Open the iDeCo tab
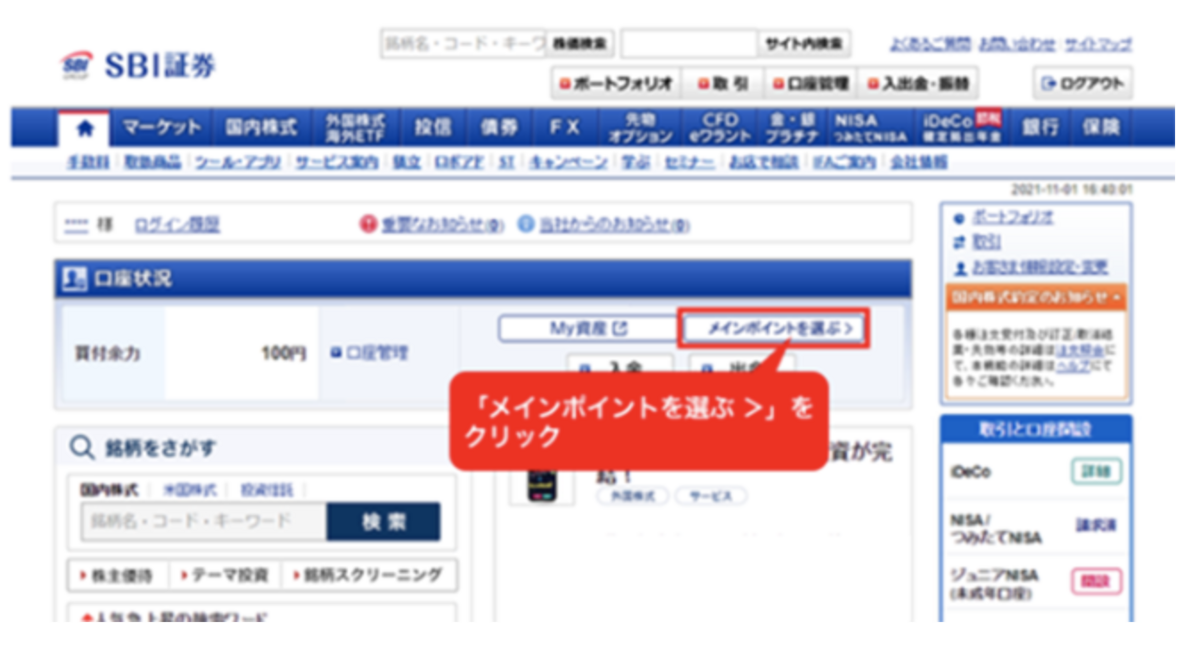 pos(960,128)
